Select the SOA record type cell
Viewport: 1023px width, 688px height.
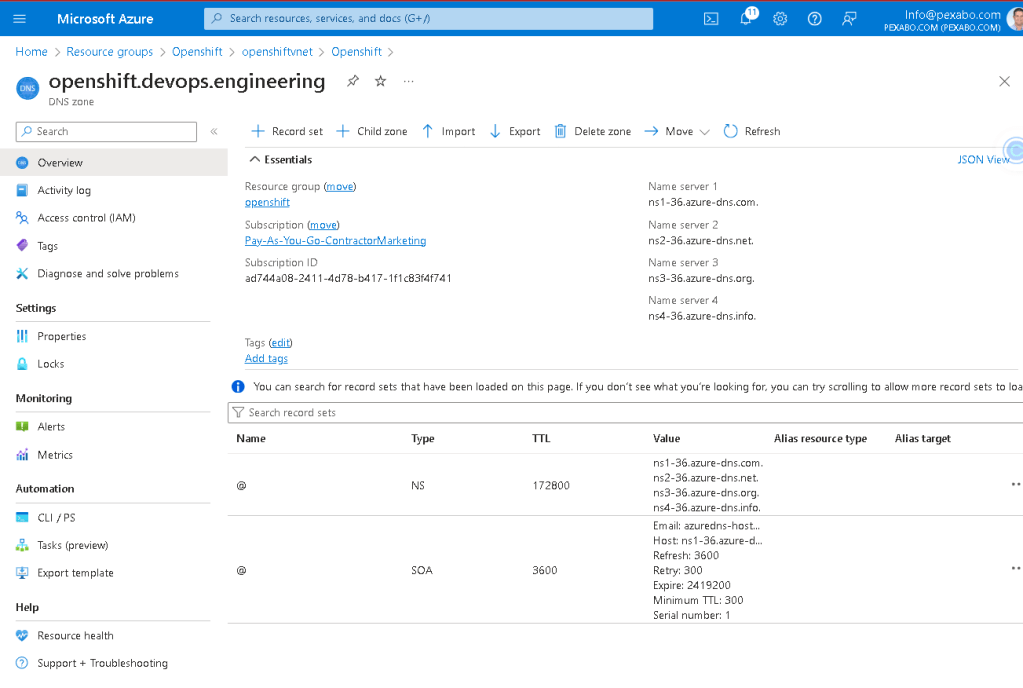[x=422, y=571]
